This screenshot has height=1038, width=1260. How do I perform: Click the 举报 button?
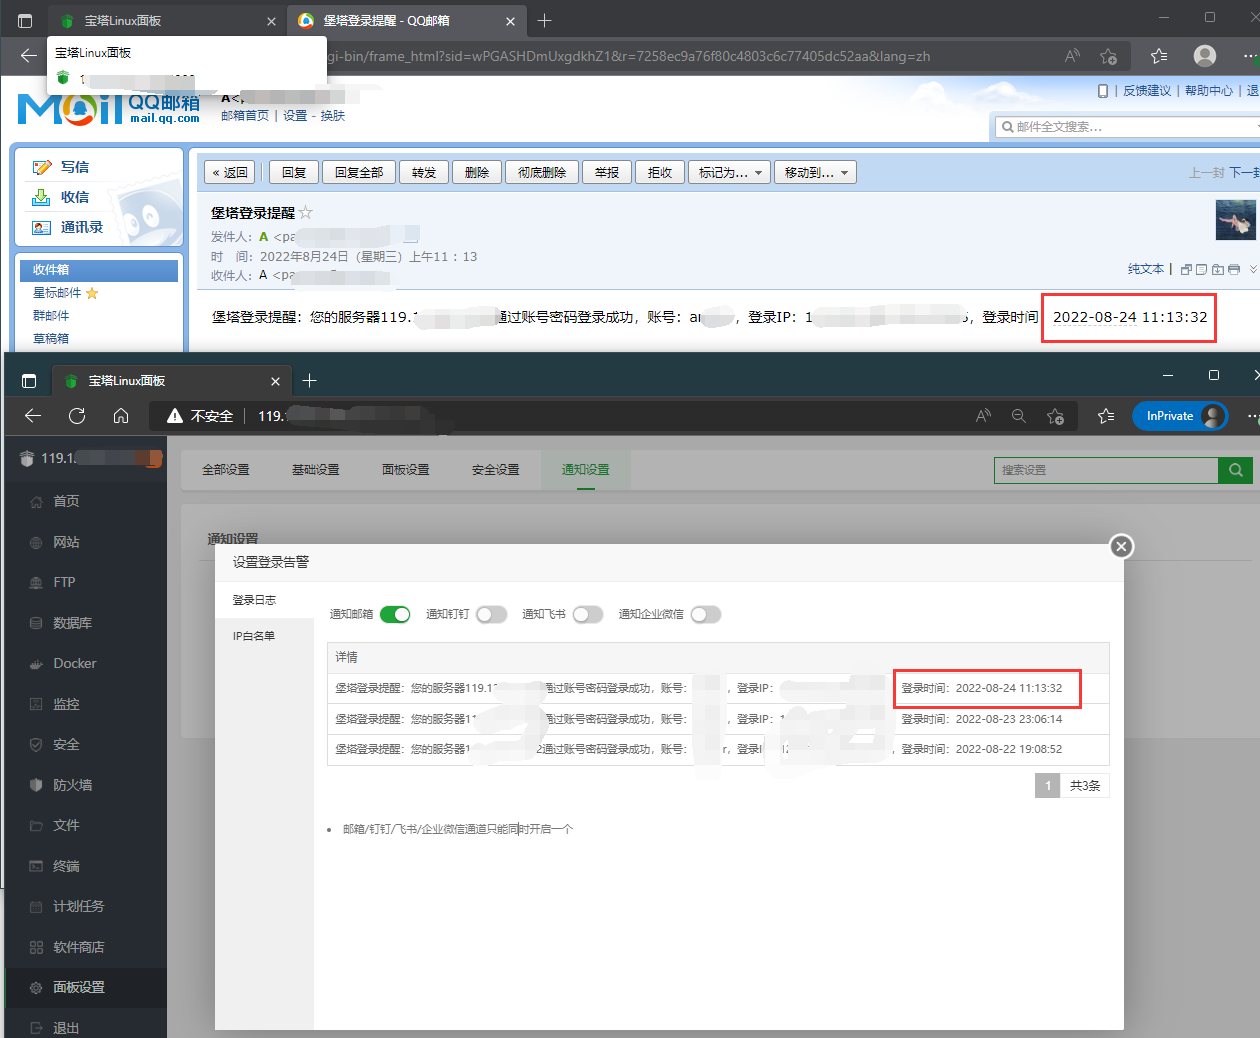tap(607, 172)
